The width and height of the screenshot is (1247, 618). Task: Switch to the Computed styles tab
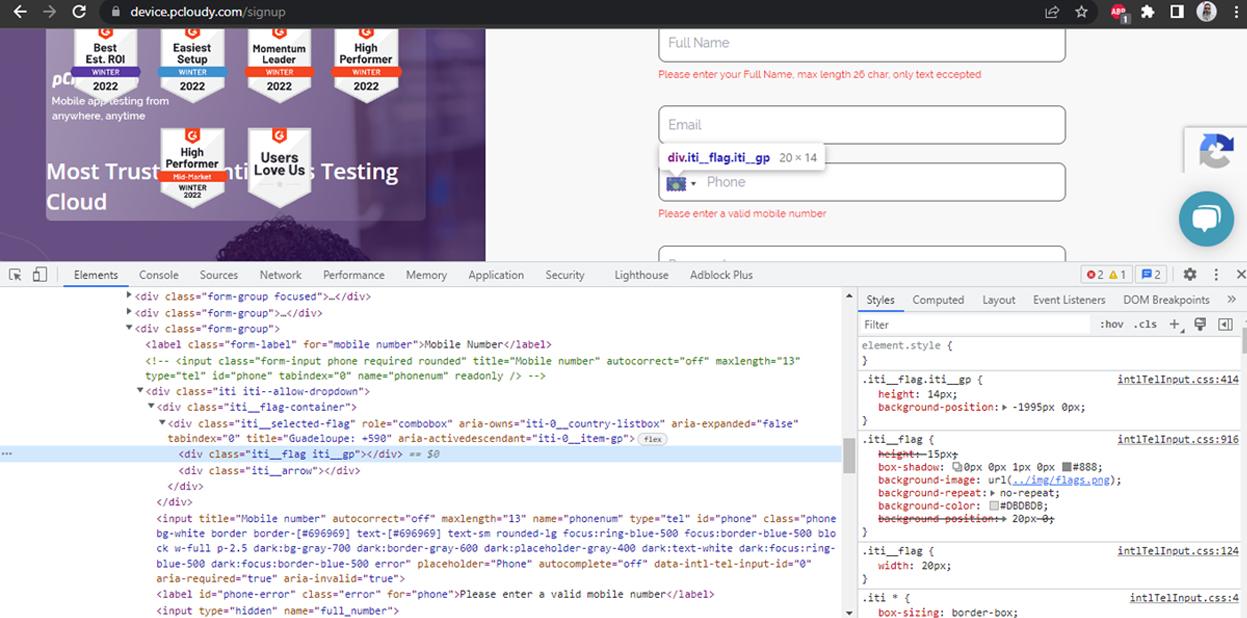[x=938, y=299]
